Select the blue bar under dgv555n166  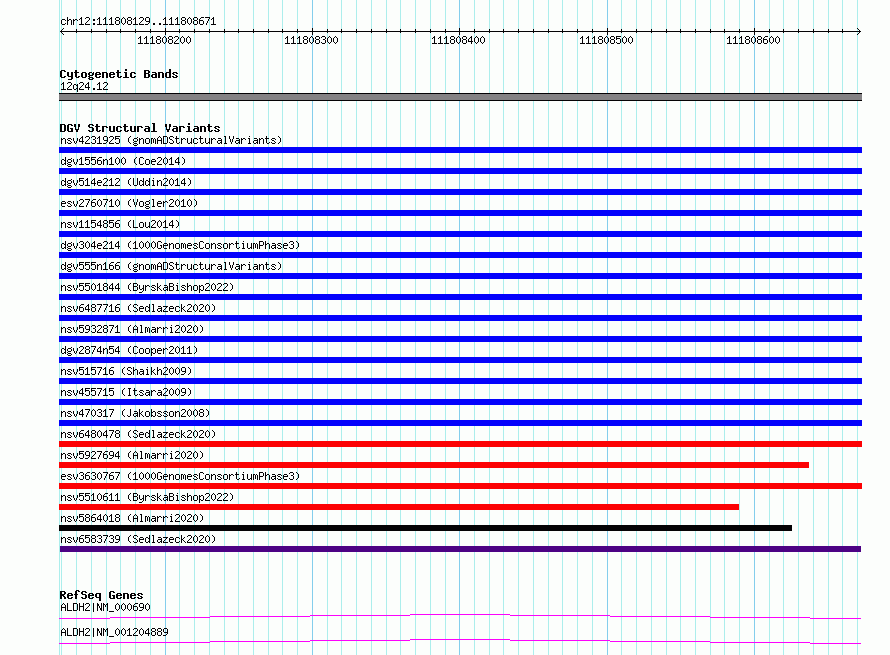pos(460,276)
